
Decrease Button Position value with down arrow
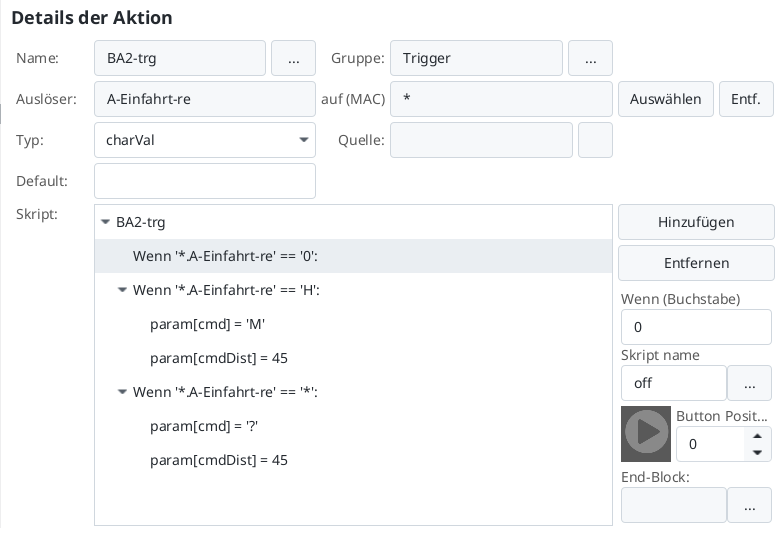point(757,452)
